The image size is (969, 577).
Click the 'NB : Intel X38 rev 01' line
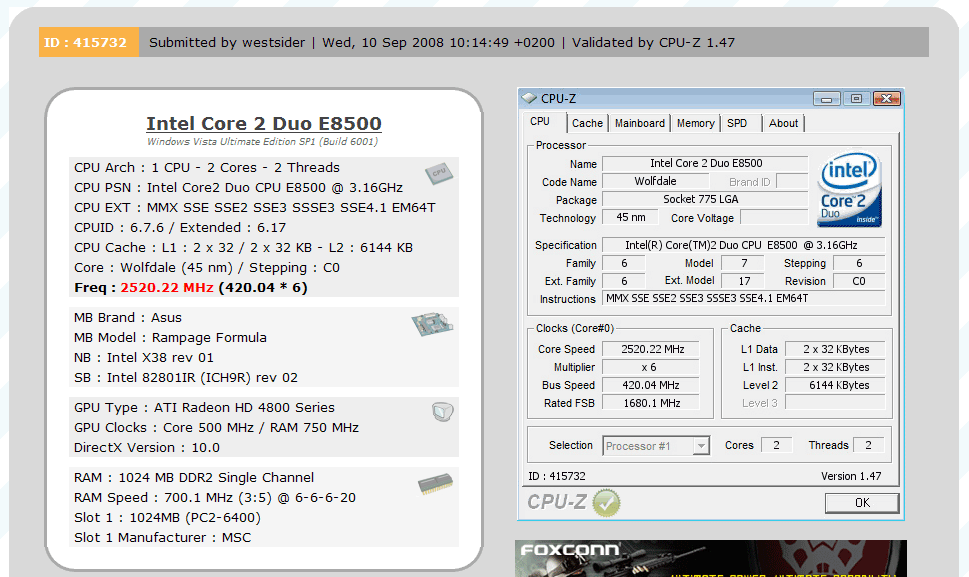click(144, 357)
